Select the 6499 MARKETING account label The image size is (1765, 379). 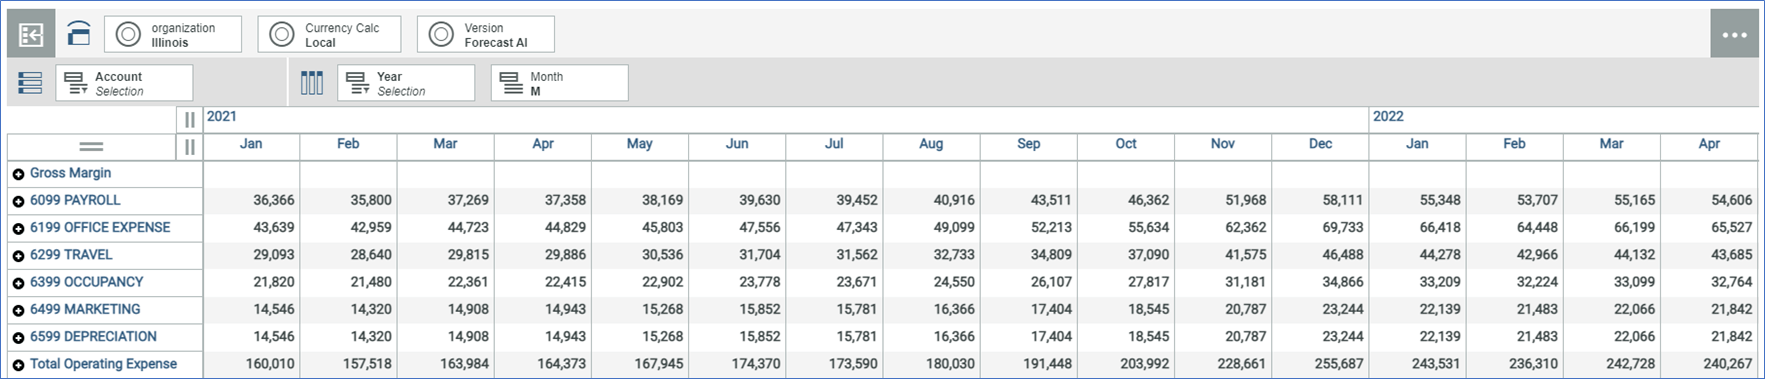[85, 309]
